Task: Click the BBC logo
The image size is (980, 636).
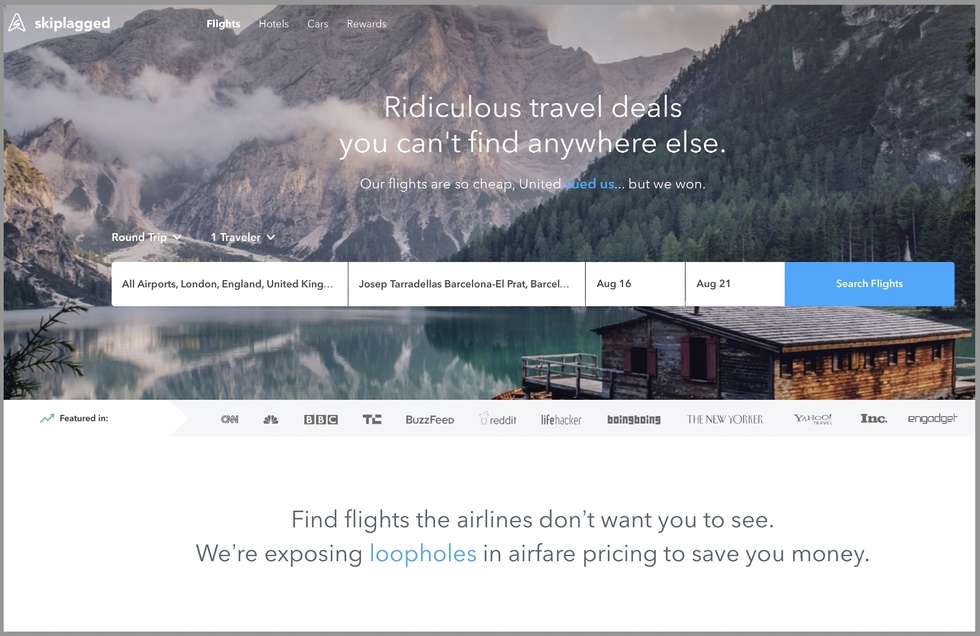Action: (x=321, y=419)
